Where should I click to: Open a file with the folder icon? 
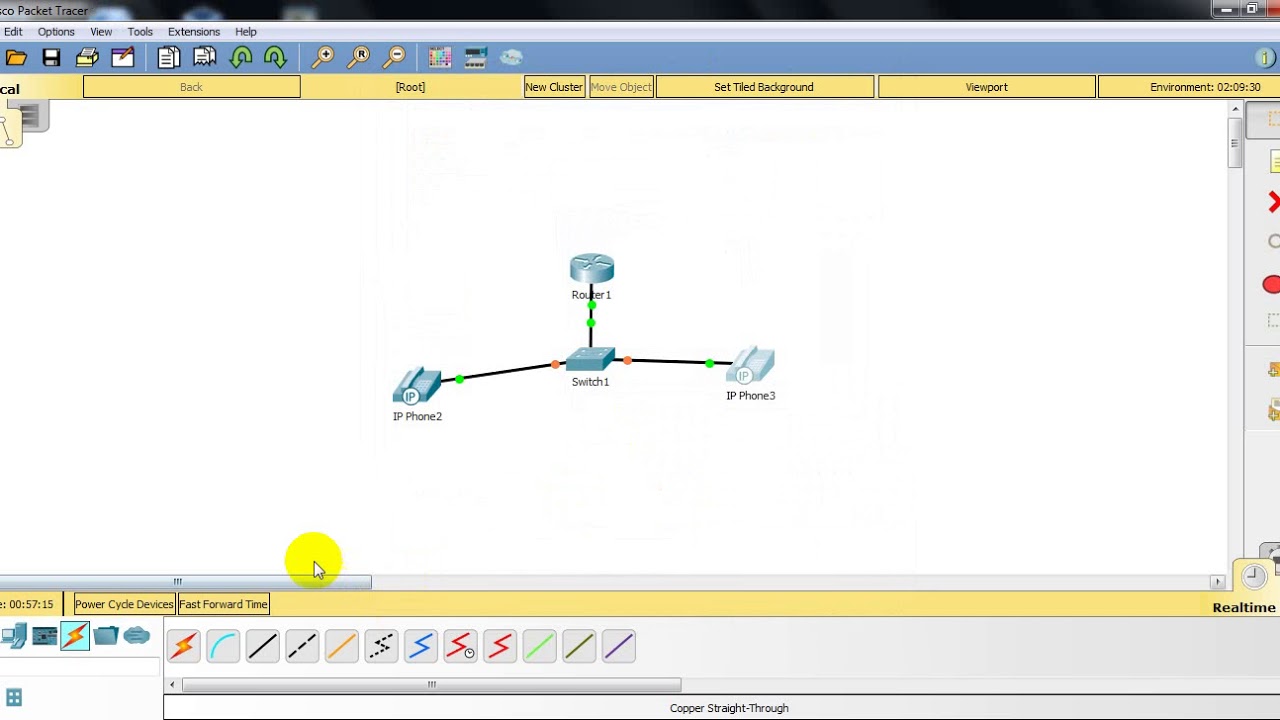(x=16, y=57)
